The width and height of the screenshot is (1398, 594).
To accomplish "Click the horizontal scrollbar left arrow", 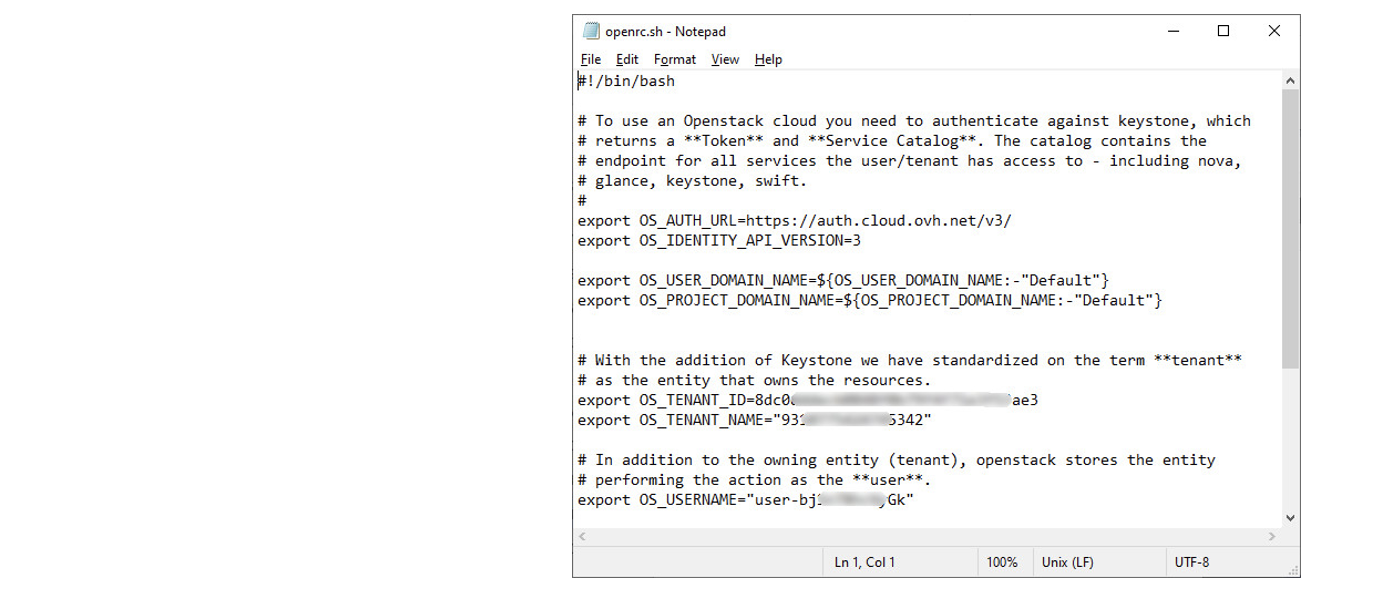I will (581, 537).
